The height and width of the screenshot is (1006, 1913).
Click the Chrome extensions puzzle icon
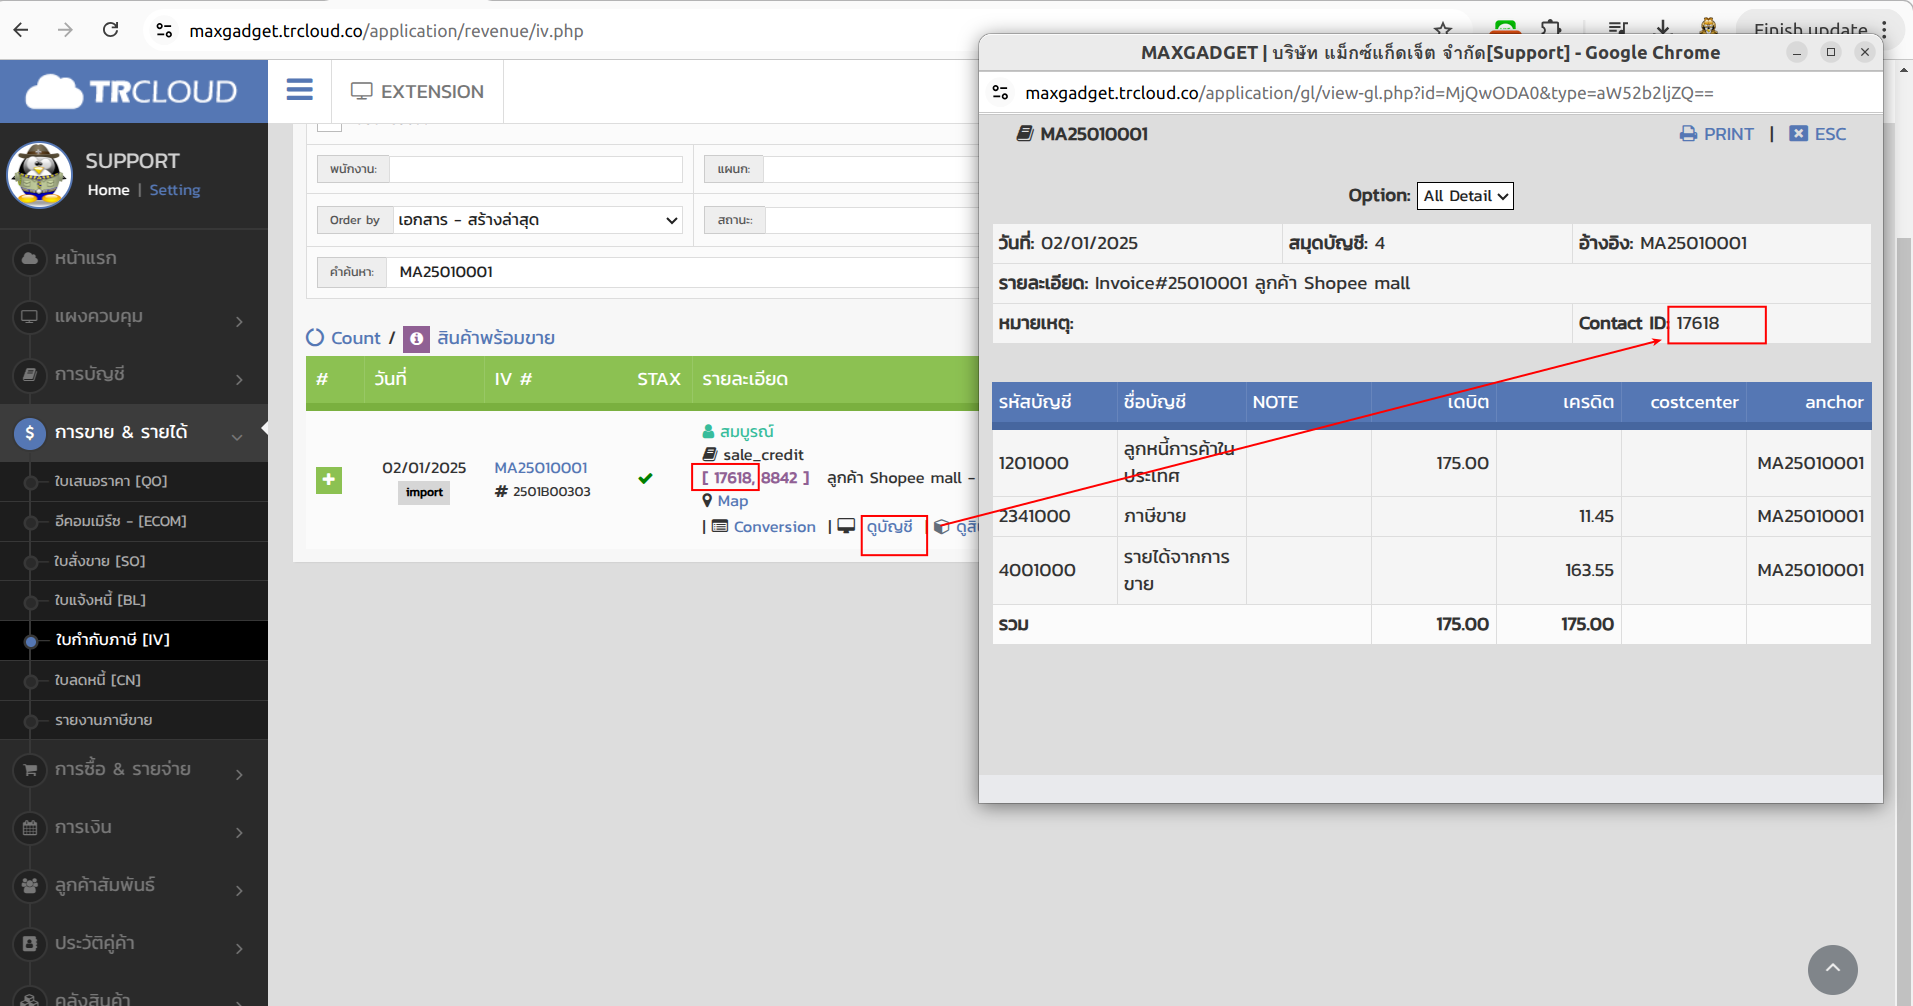point(1551,28)
